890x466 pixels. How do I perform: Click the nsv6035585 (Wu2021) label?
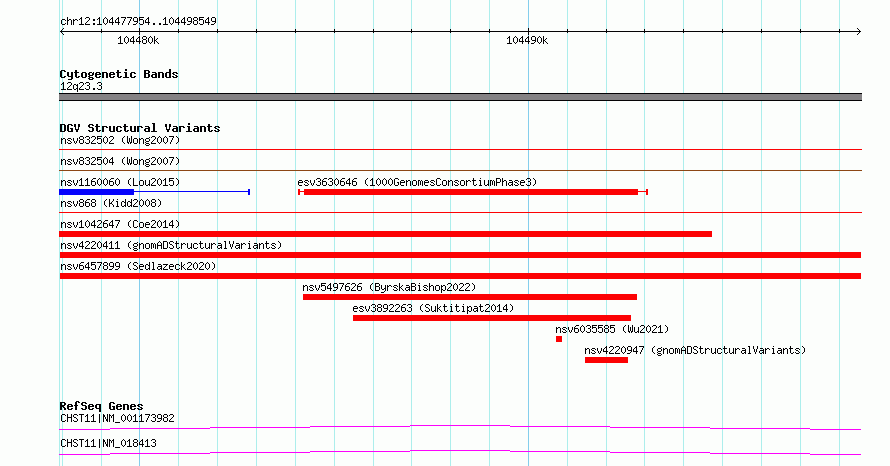612,329
